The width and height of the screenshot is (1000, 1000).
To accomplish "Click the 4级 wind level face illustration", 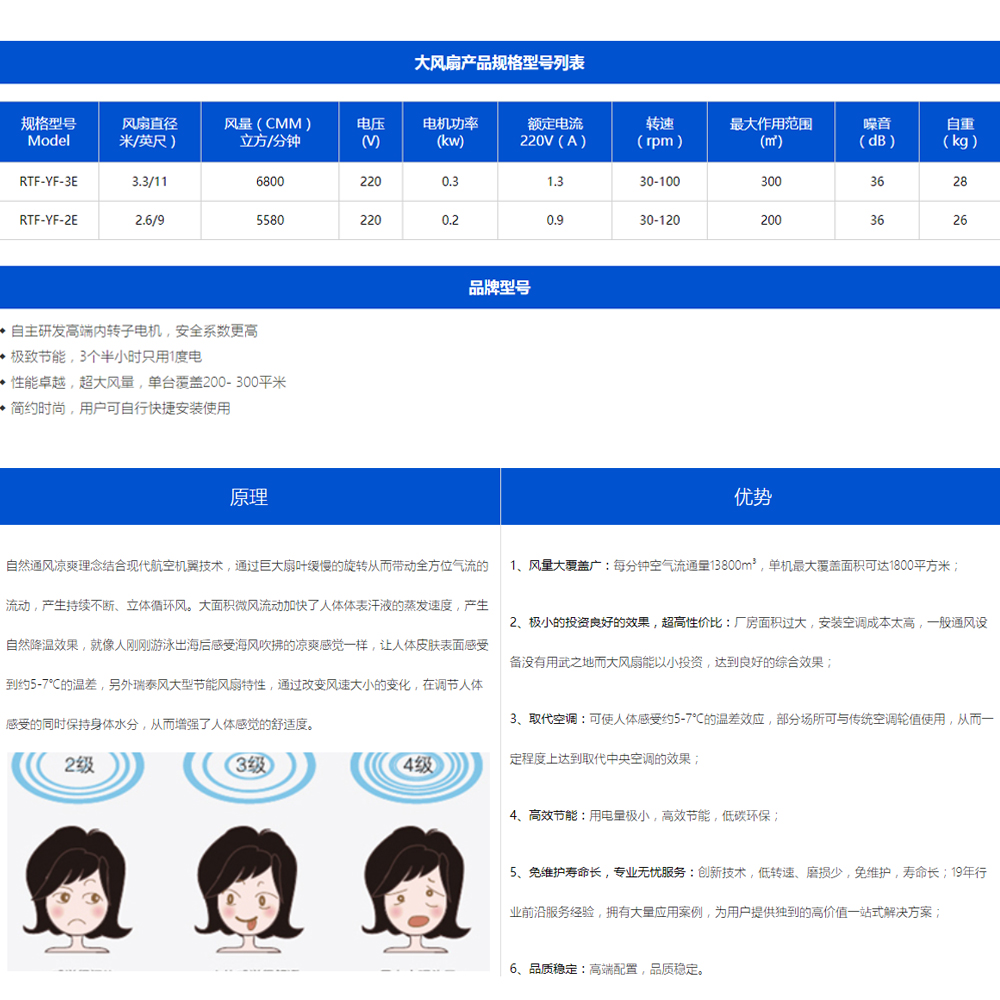I will coord(418,888).
